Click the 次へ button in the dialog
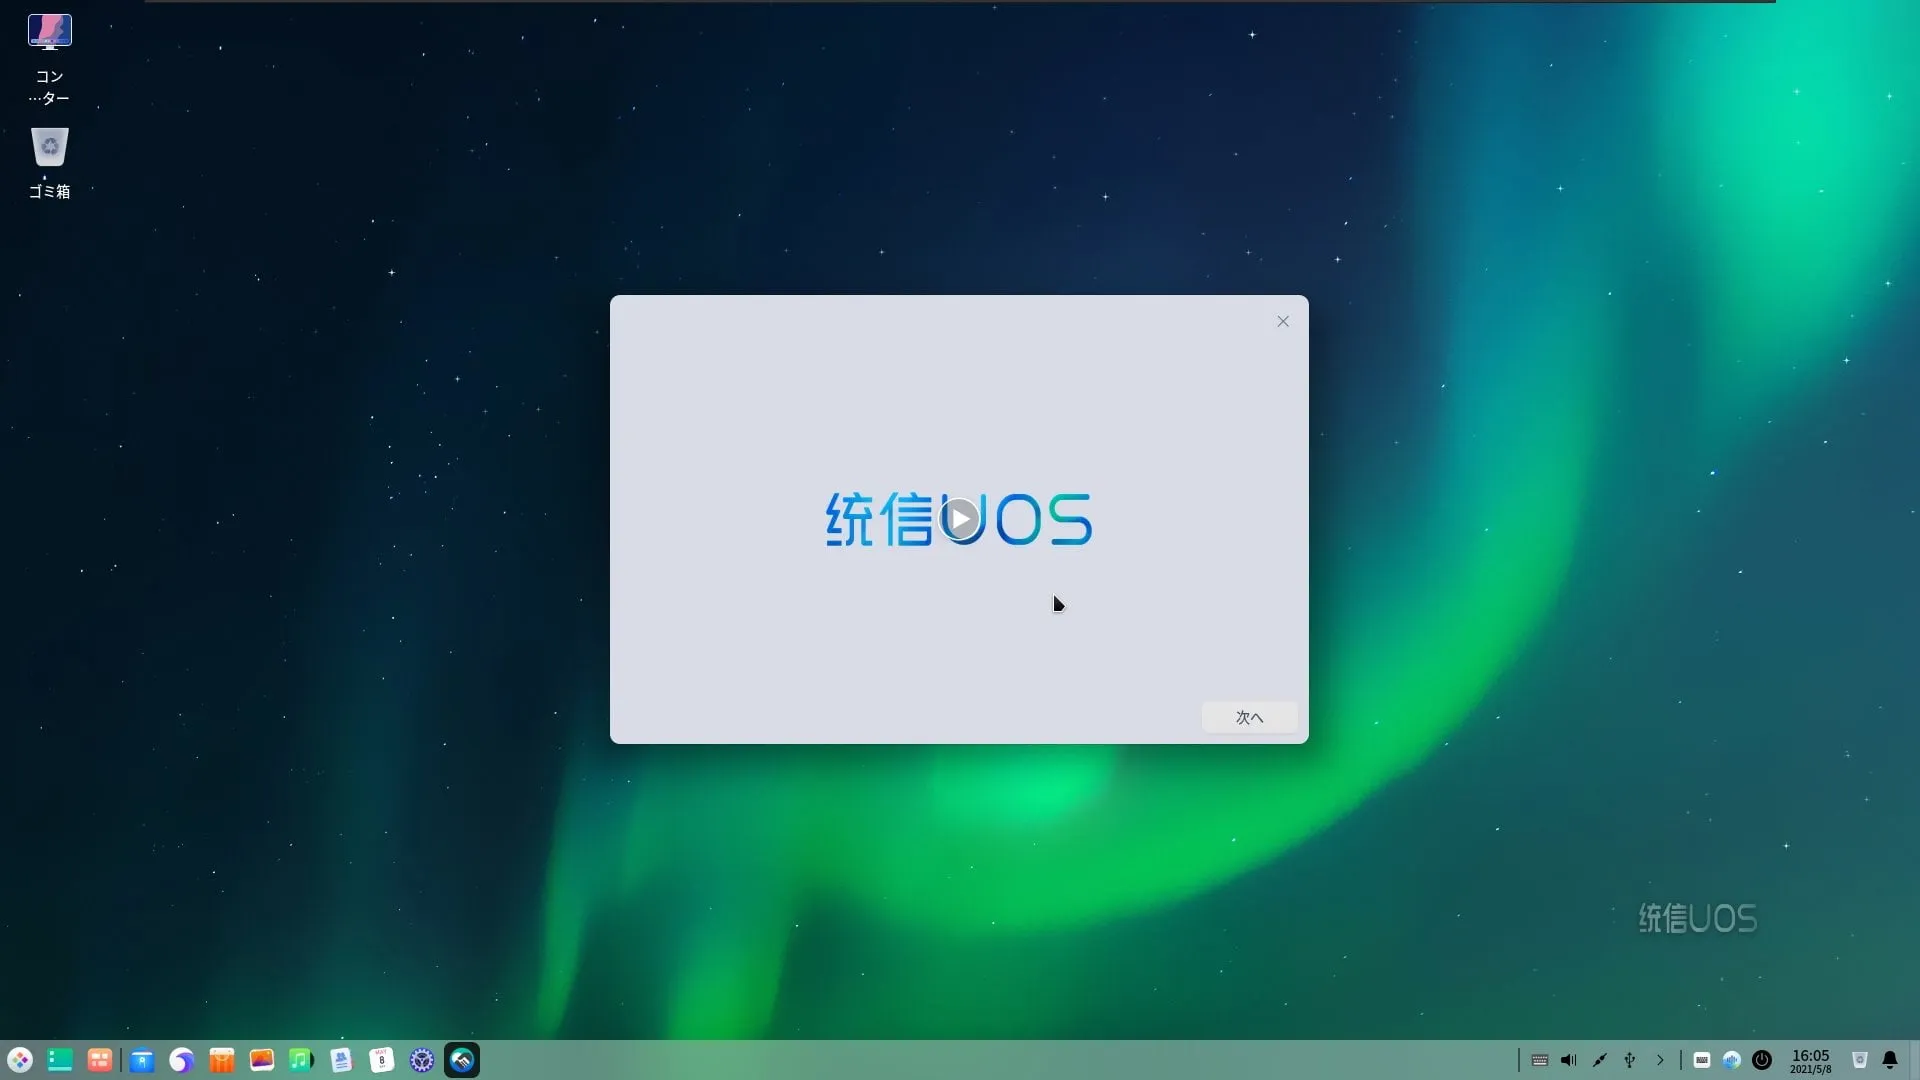This screenshot has height=1080, width=1920. click(1250, 718)
